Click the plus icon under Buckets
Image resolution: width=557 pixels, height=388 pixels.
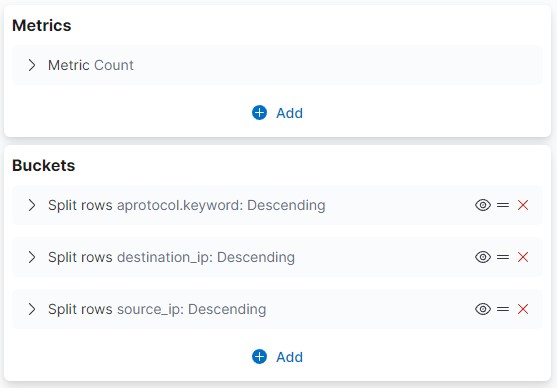click(259, 357)
